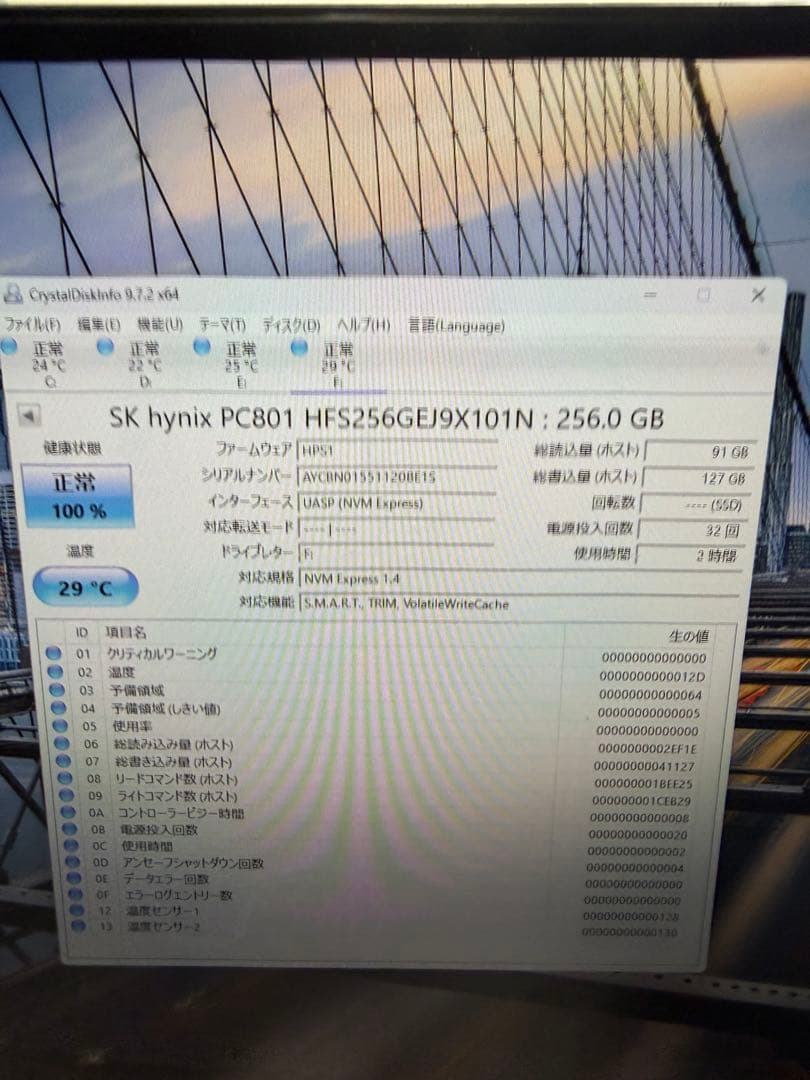Click the power on hours value 2 時間
Viewport: 810px width, 1080px height.
pos(690,554)
